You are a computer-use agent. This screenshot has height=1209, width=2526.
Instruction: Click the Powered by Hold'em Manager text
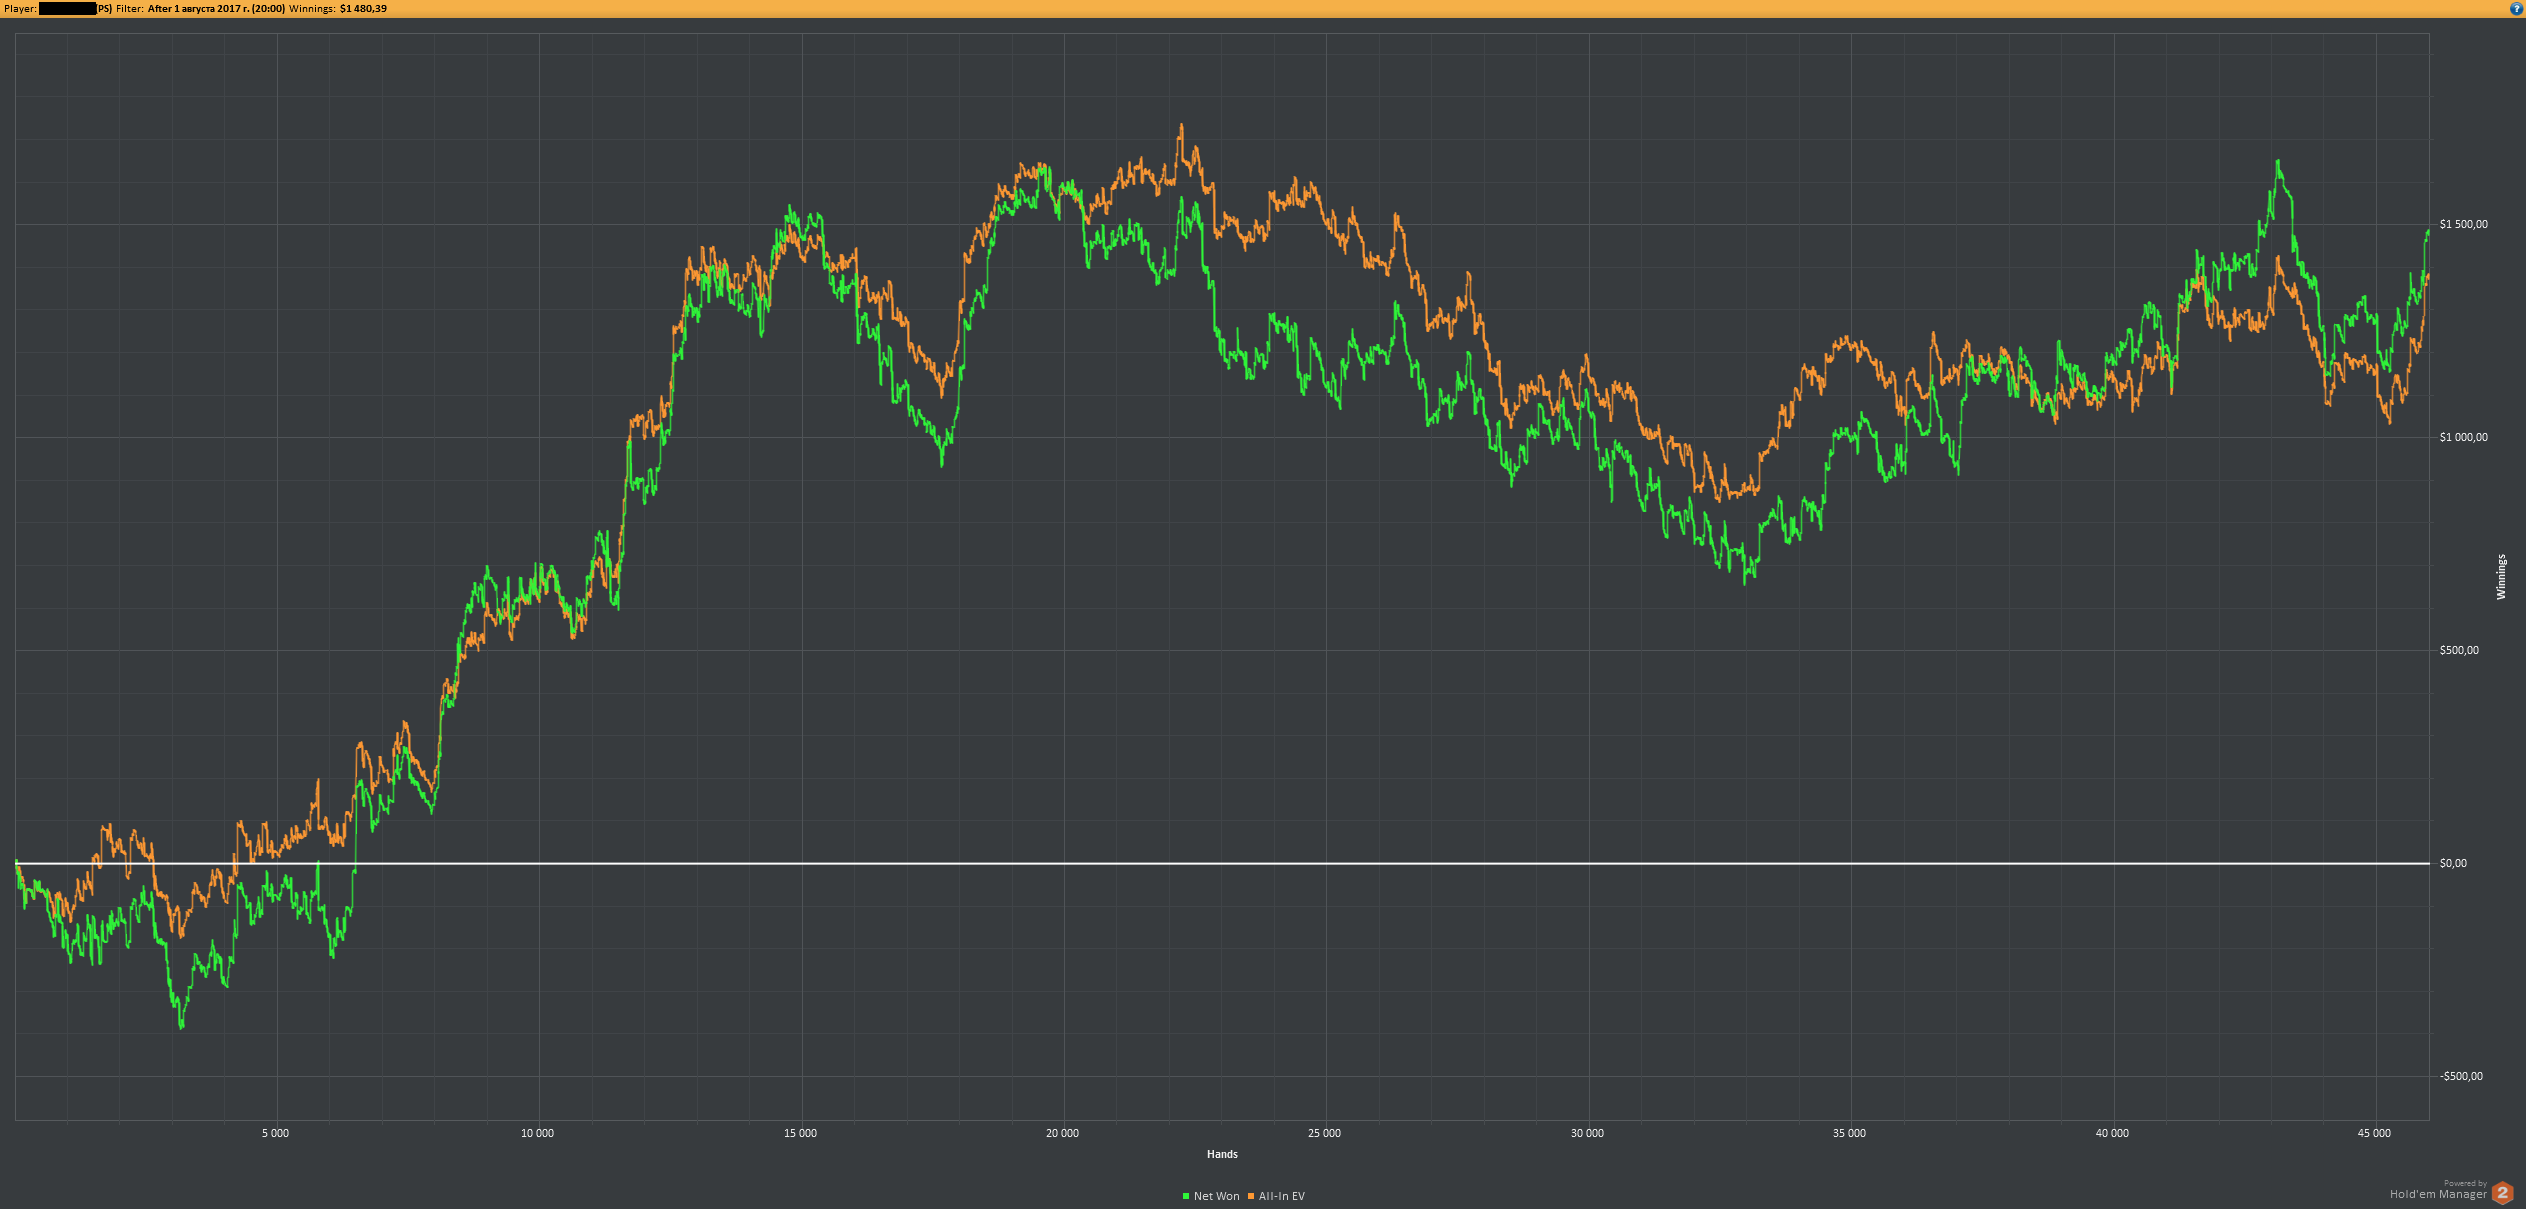(2438, 1193)
